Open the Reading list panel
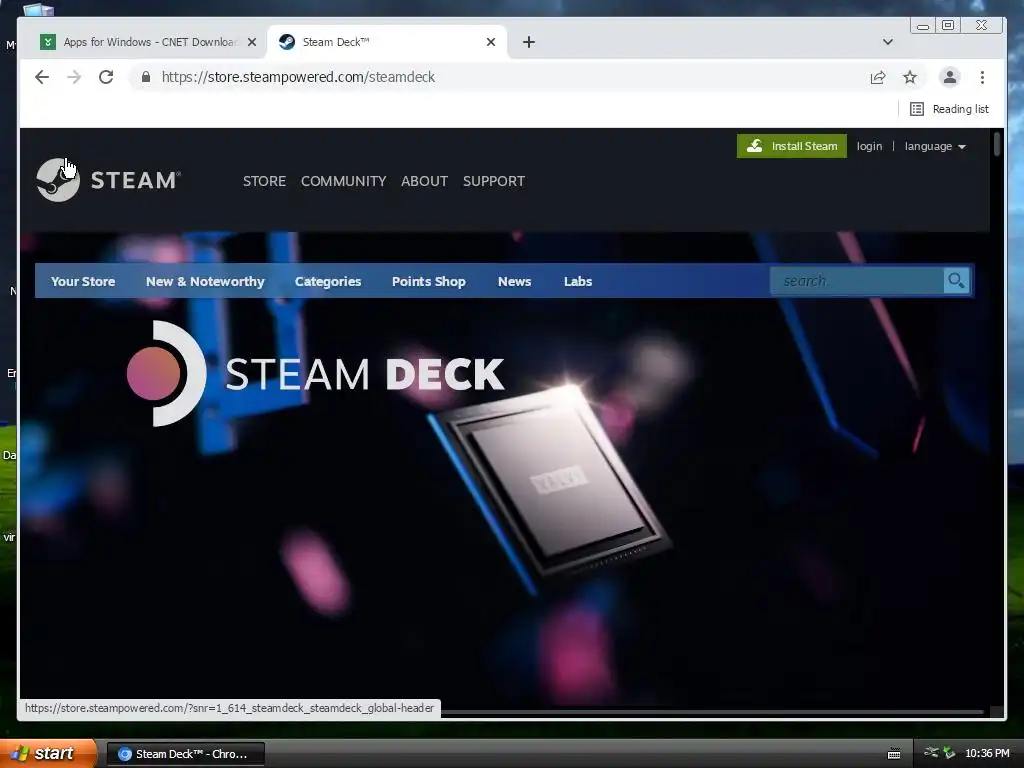The image size is (1024, 768). (950, 109)
